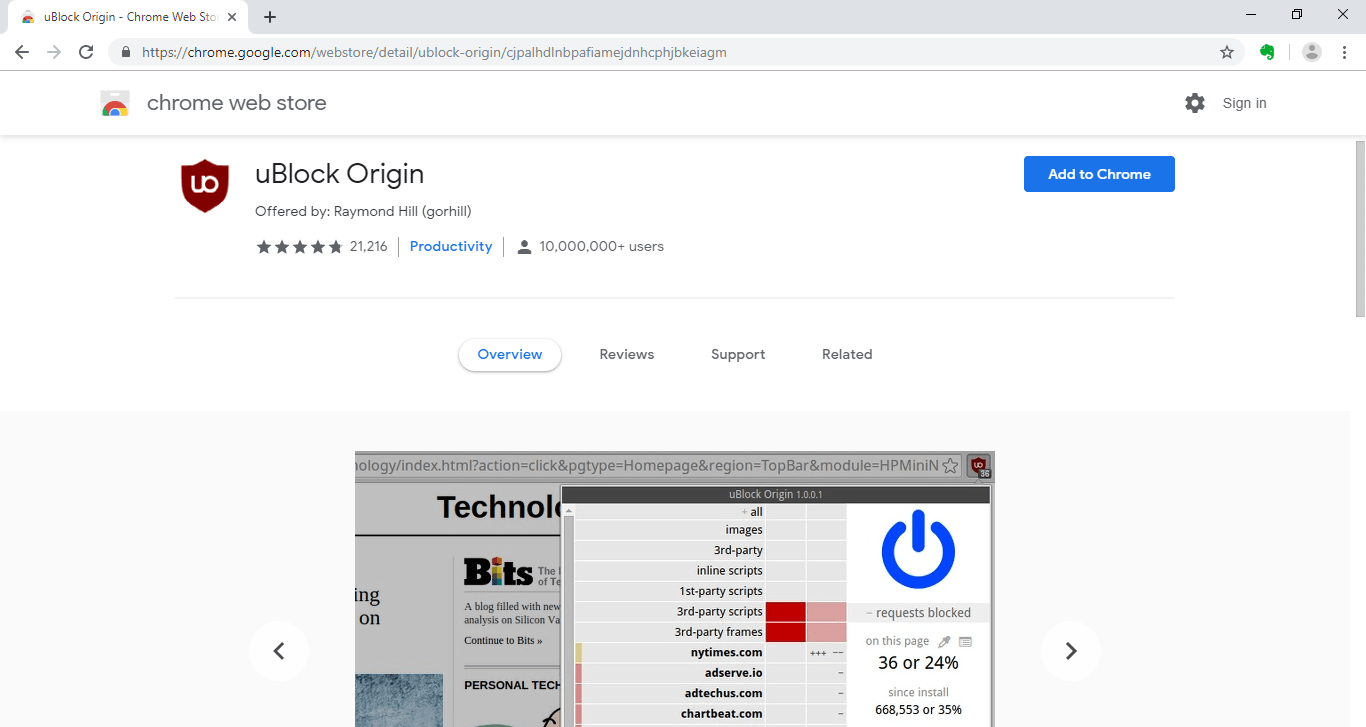
Task: Click the extension screenshot image
Action: pos(675,589)
